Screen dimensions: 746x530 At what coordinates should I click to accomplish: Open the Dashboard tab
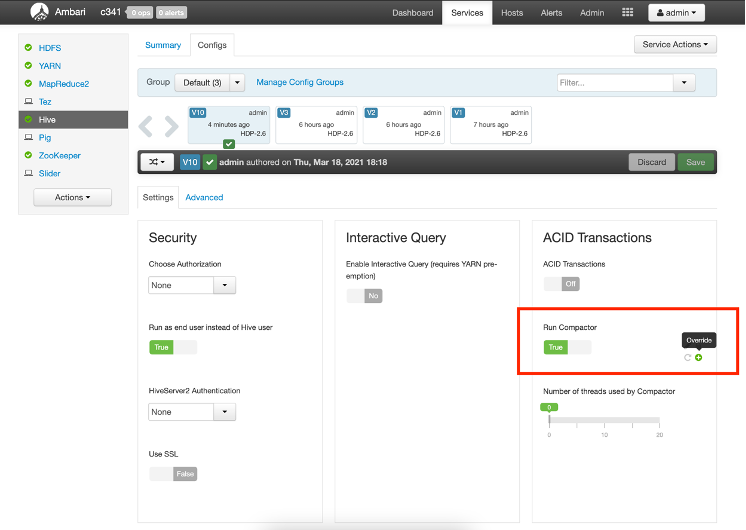pyautogui.click(x=412, y=13)
